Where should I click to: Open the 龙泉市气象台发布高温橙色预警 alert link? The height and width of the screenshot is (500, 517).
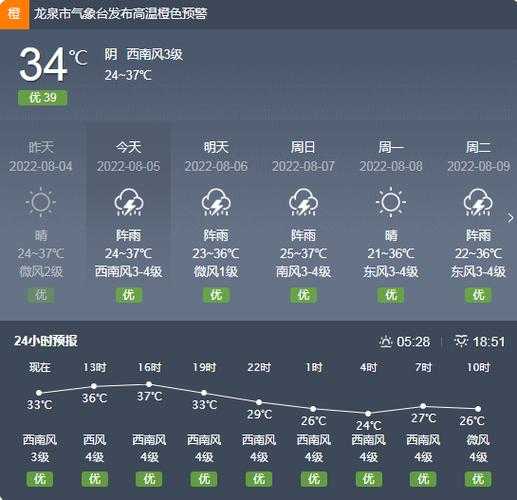point(120,14)
